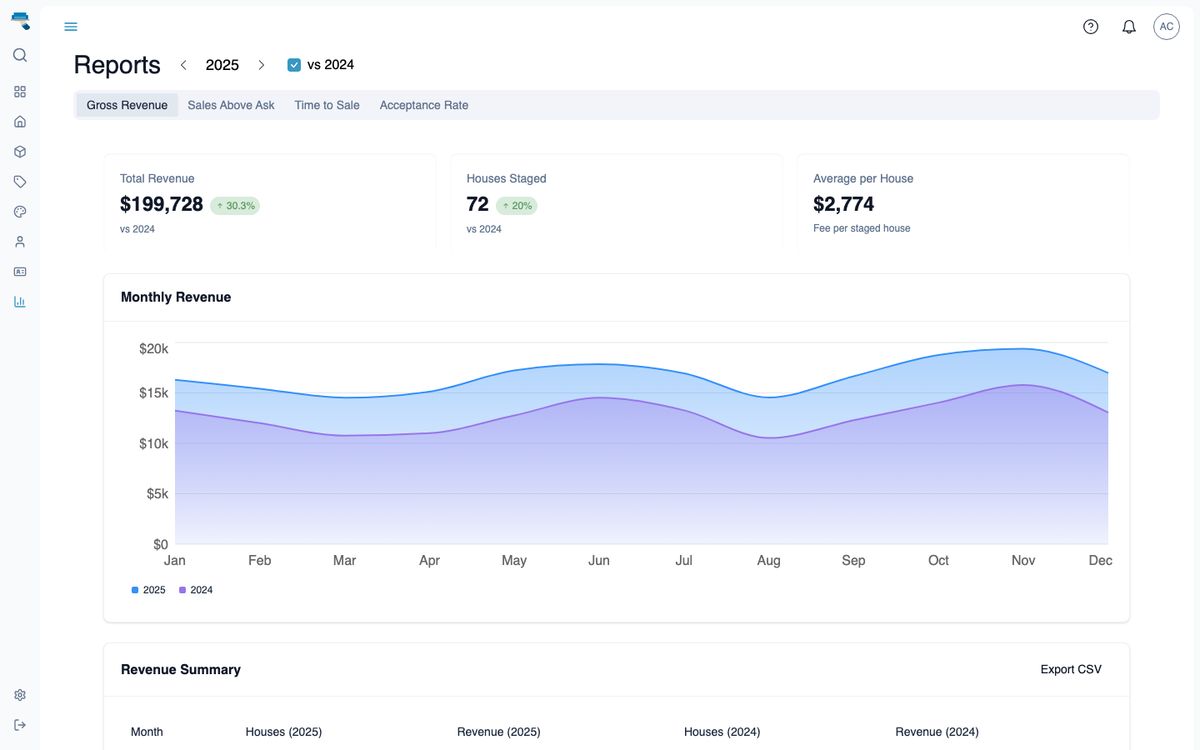
Task: Click the 72 houses staged value
Action: (x=478, y=204)
